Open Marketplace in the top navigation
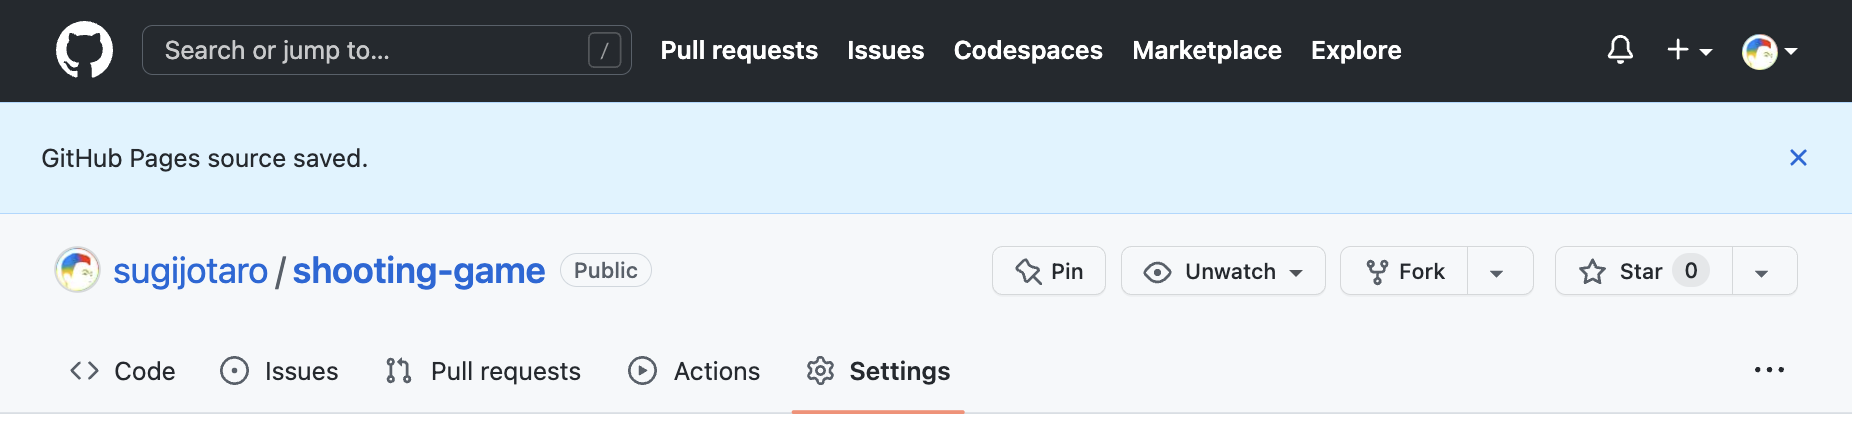 tap(1207, 50)
